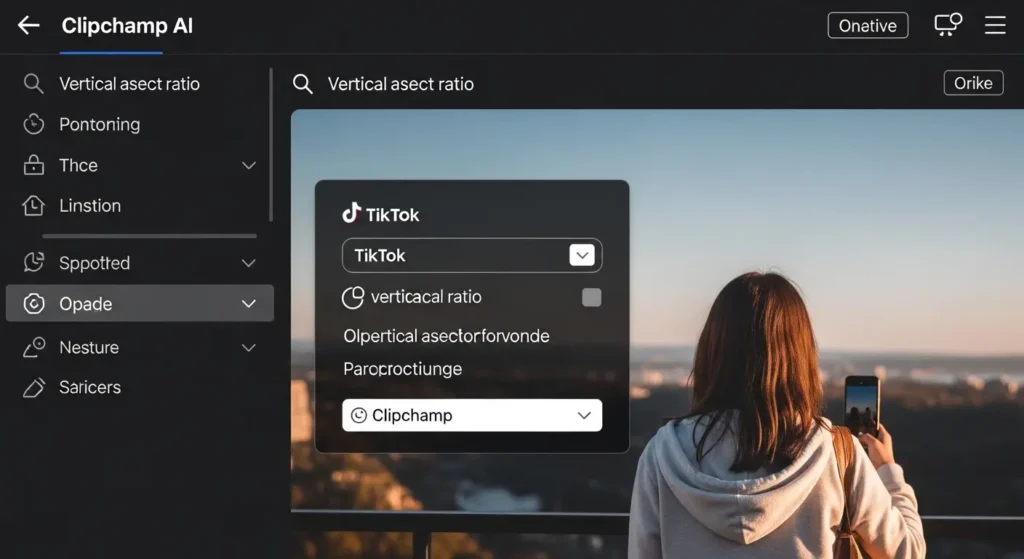Click the monitor cart icon in header
The height and width of the screenshot is (559, 1024).
click(946, 25)
